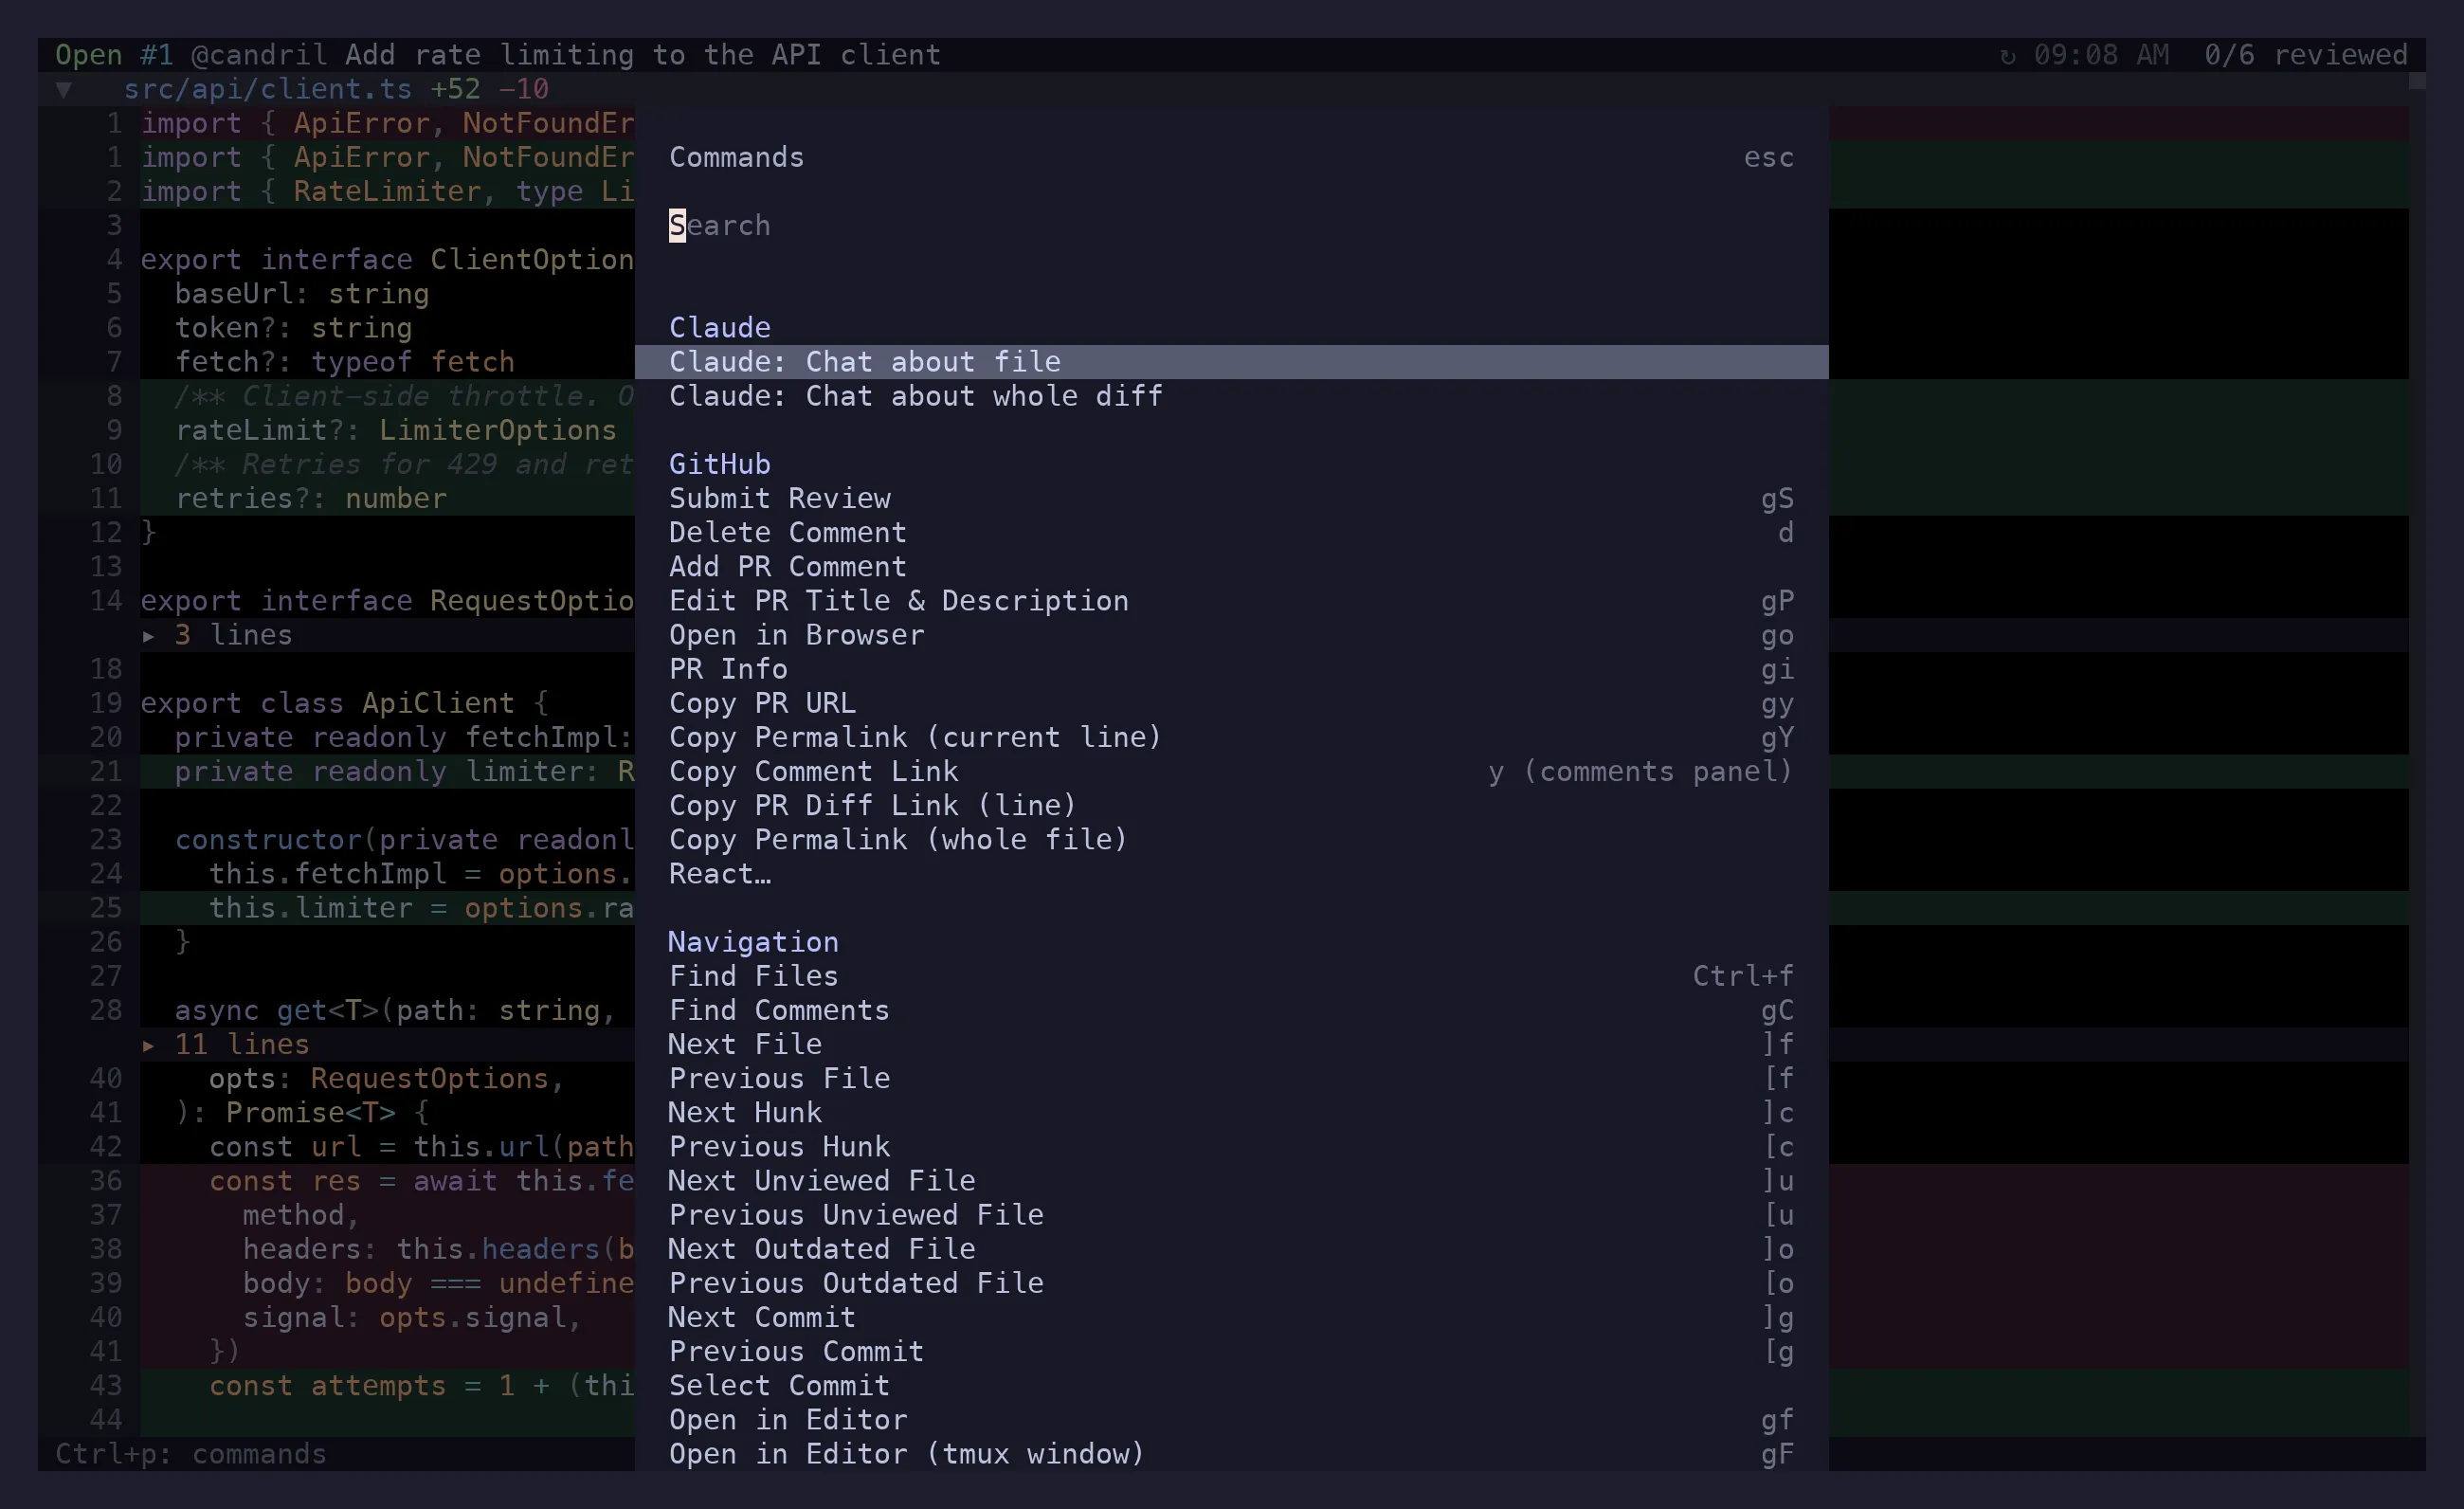Viewport: 2464px width, 1509px height.
Task: Click the scrollbar thumb at top right
Action: pos(2417,81)
